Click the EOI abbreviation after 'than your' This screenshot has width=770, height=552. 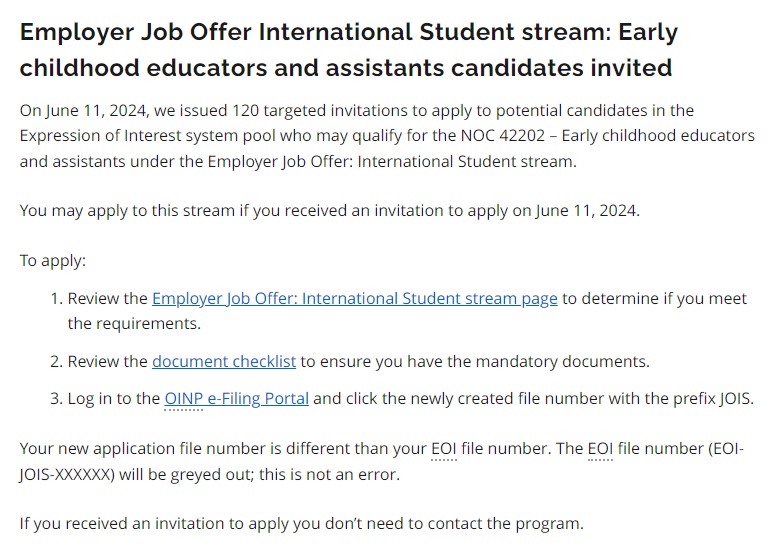(x=444, y=448)
